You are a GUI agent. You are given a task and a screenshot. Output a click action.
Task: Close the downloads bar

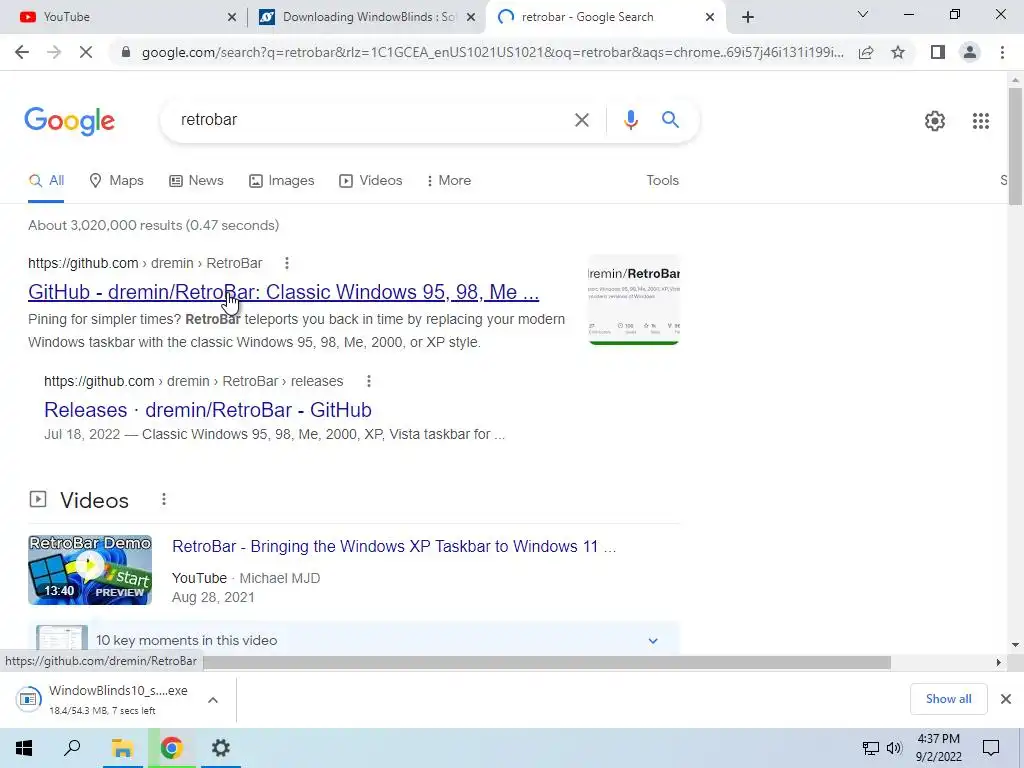point(1006,699)
